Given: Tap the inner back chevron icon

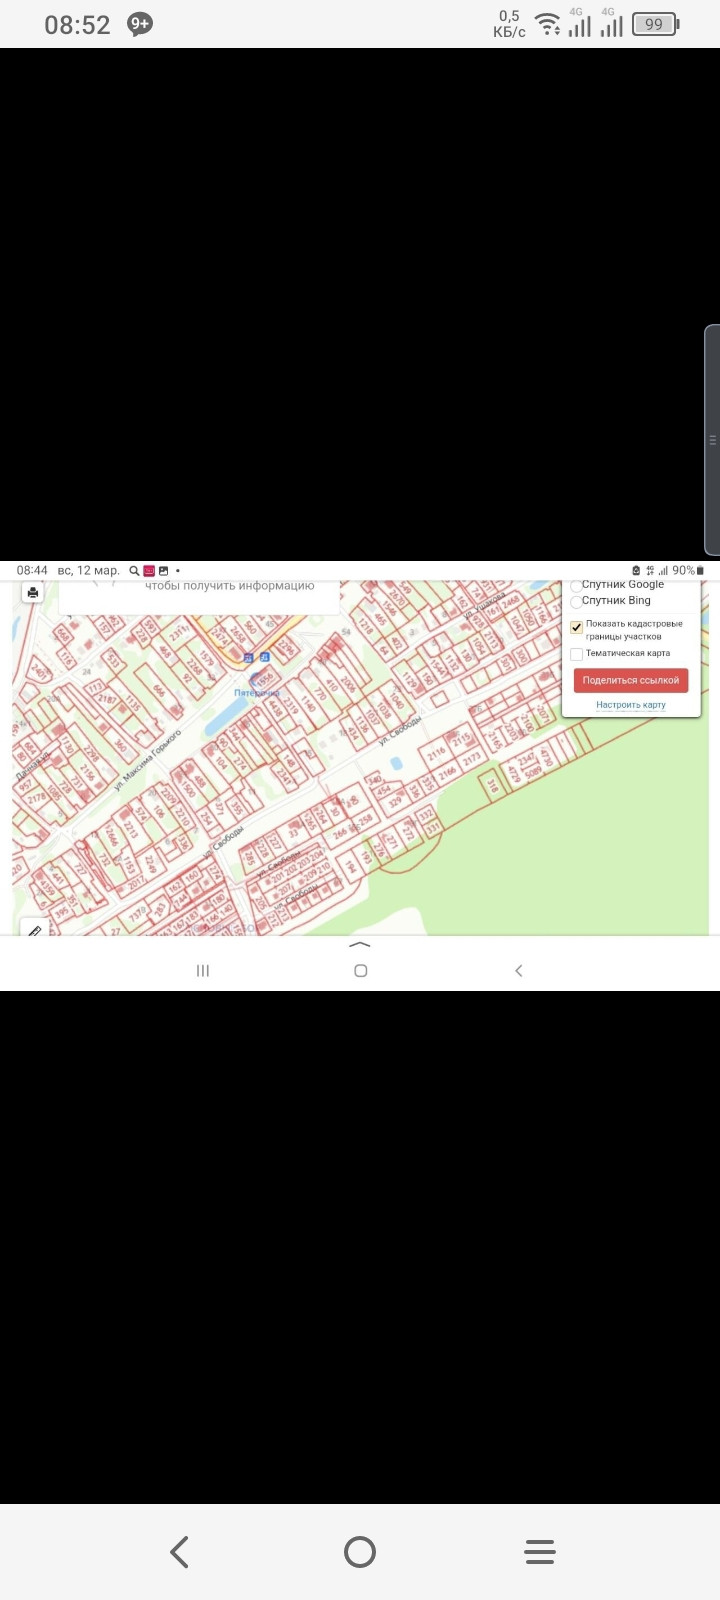Looking at the screenshot, I should pos(518,971).
